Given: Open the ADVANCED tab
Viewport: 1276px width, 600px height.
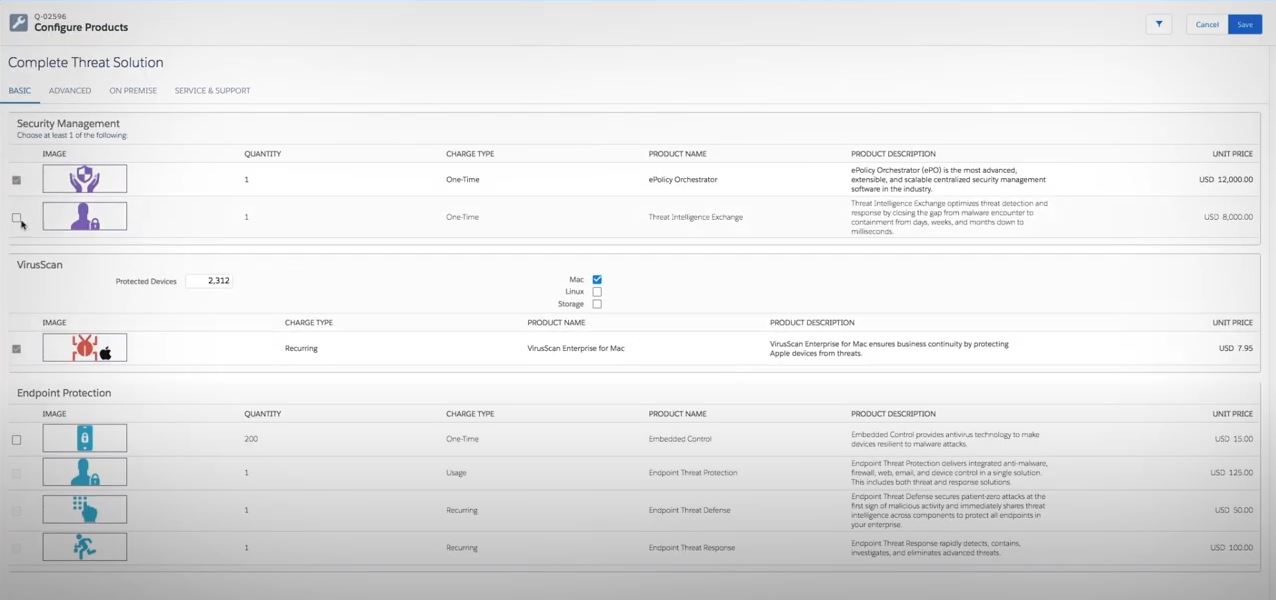Looking at the screenshot, I should click(70, 90).
